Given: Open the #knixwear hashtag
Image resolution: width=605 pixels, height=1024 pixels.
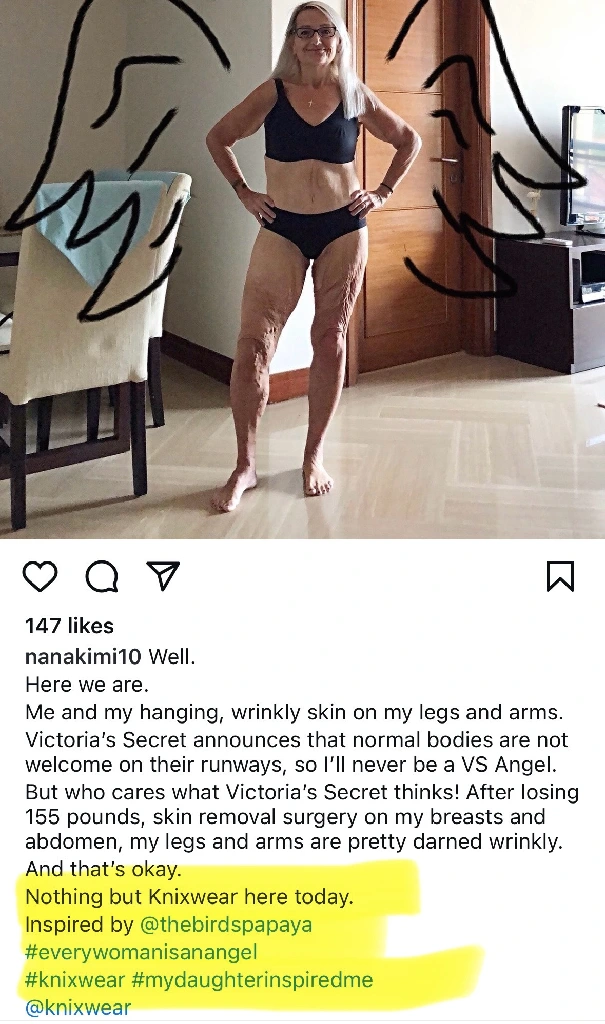Looking at the screenshot, I should click(74, 980).
